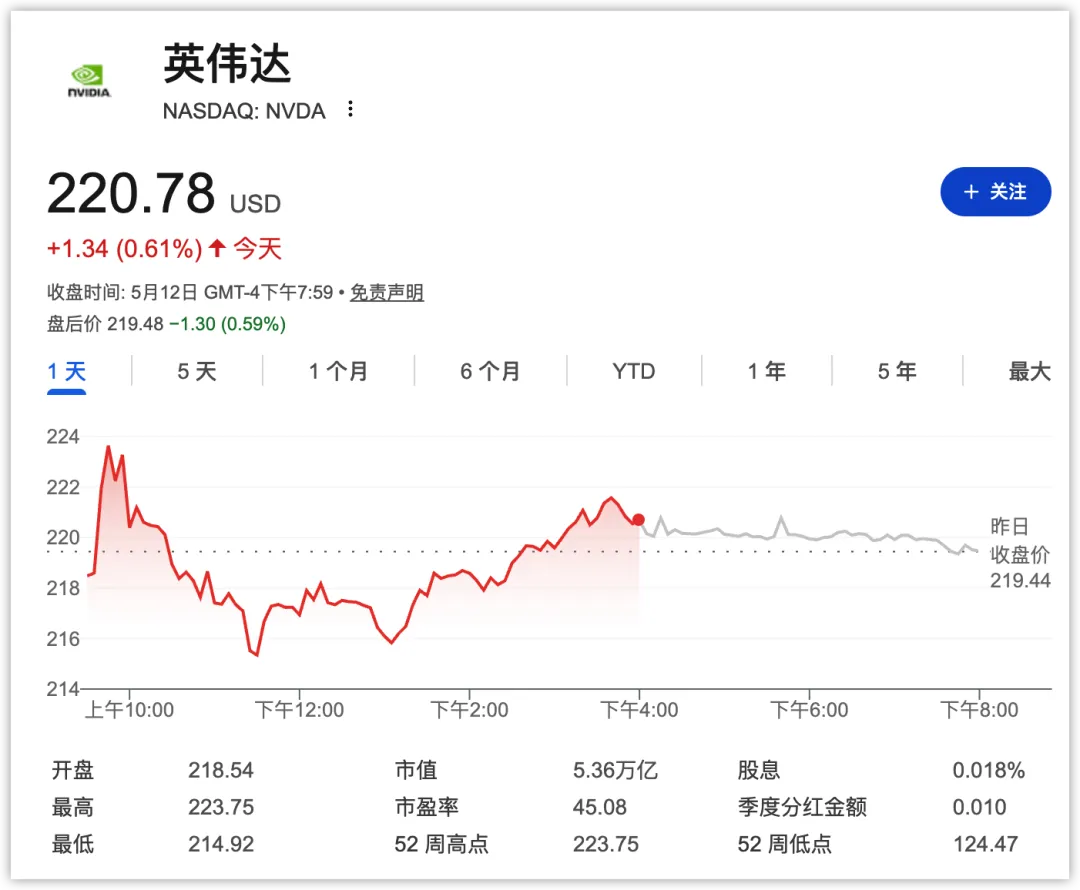Click the 下午8:00 axis label
This screenshot has width=1080, height=890.
click(x=979, y=710)
